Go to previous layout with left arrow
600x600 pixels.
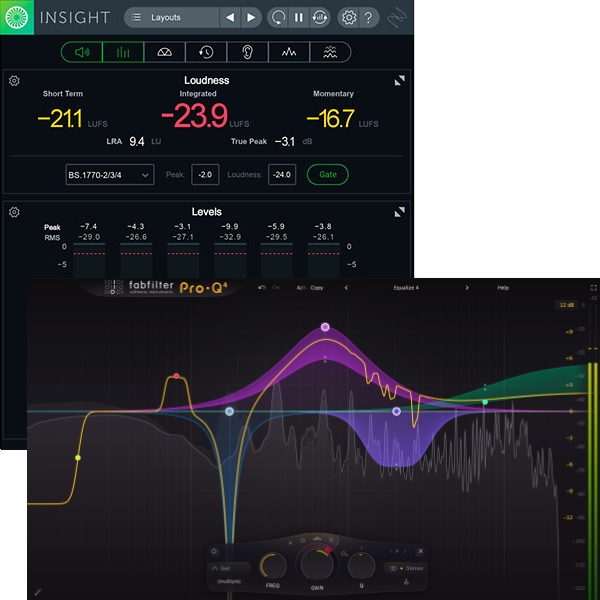pos(230,17)
